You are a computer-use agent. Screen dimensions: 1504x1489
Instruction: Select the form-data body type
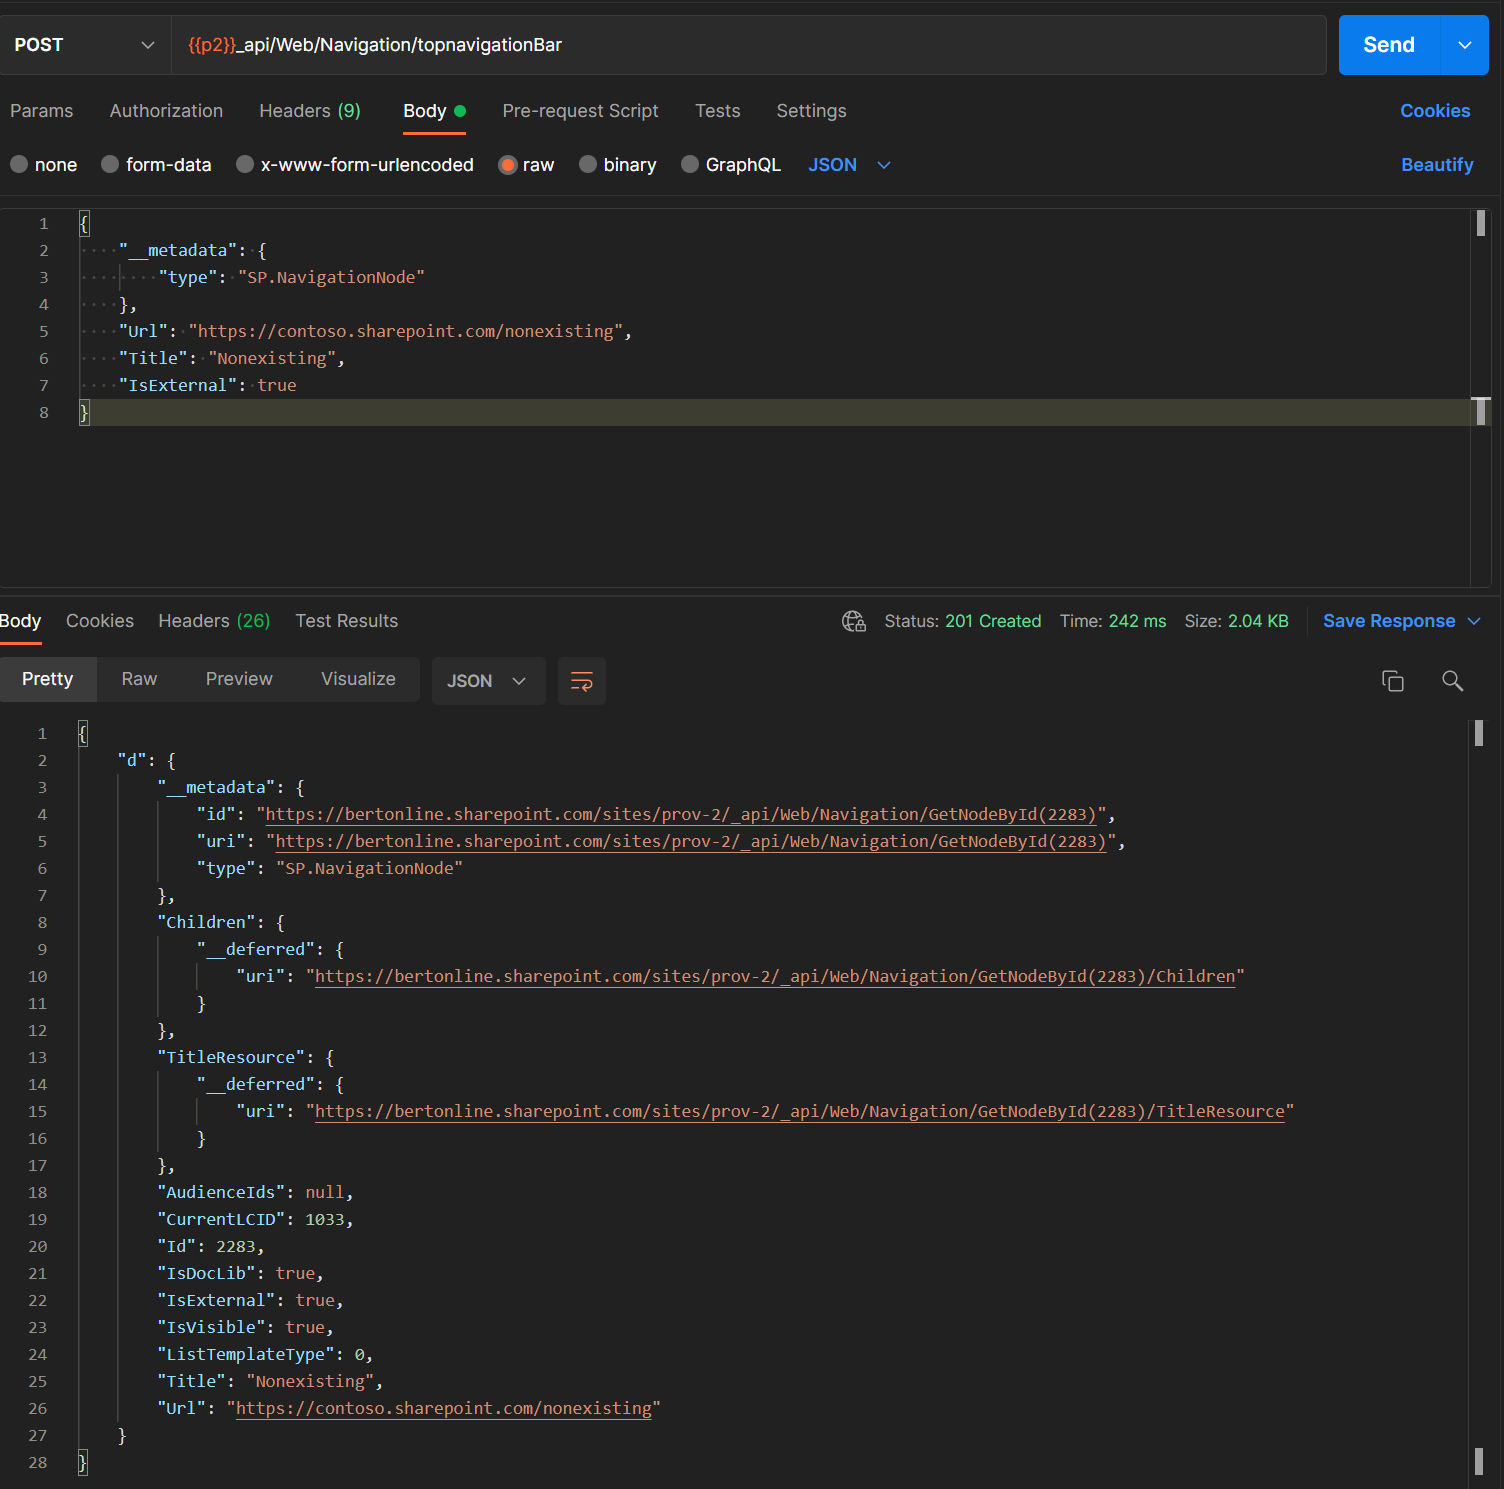tap(157, 164)
